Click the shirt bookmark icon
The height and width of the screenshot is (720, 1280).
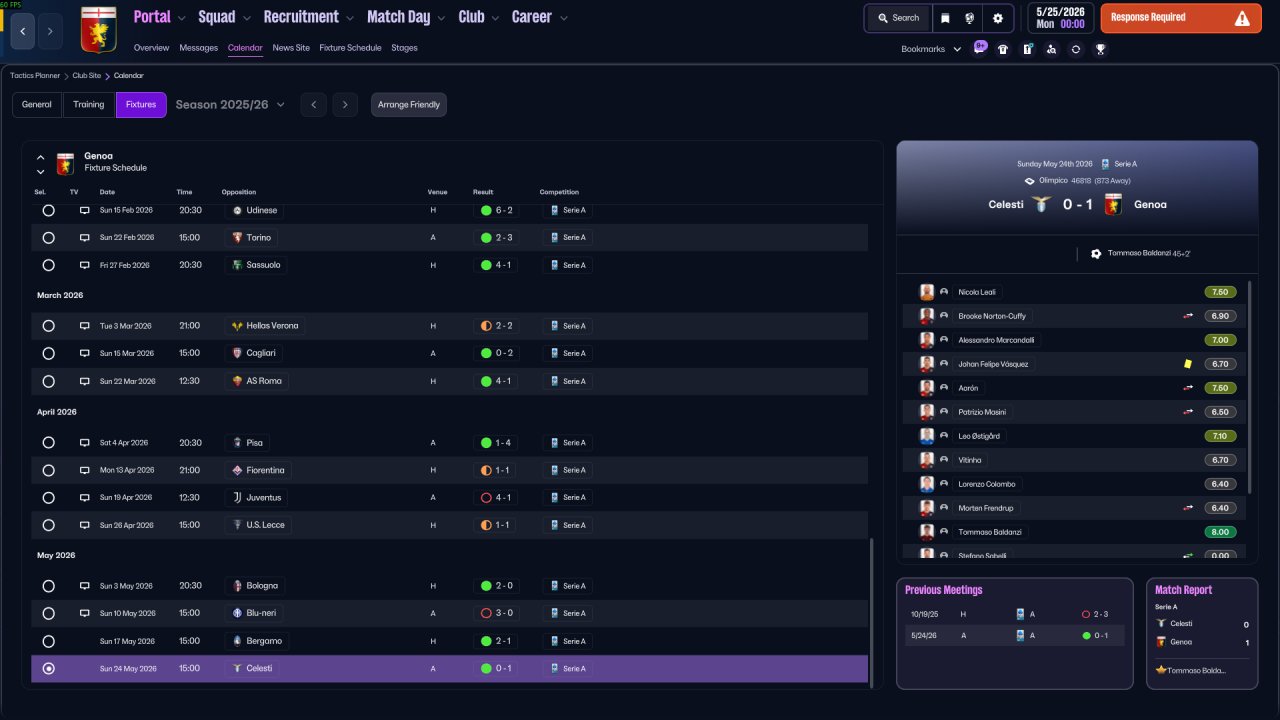point(1003,49)
